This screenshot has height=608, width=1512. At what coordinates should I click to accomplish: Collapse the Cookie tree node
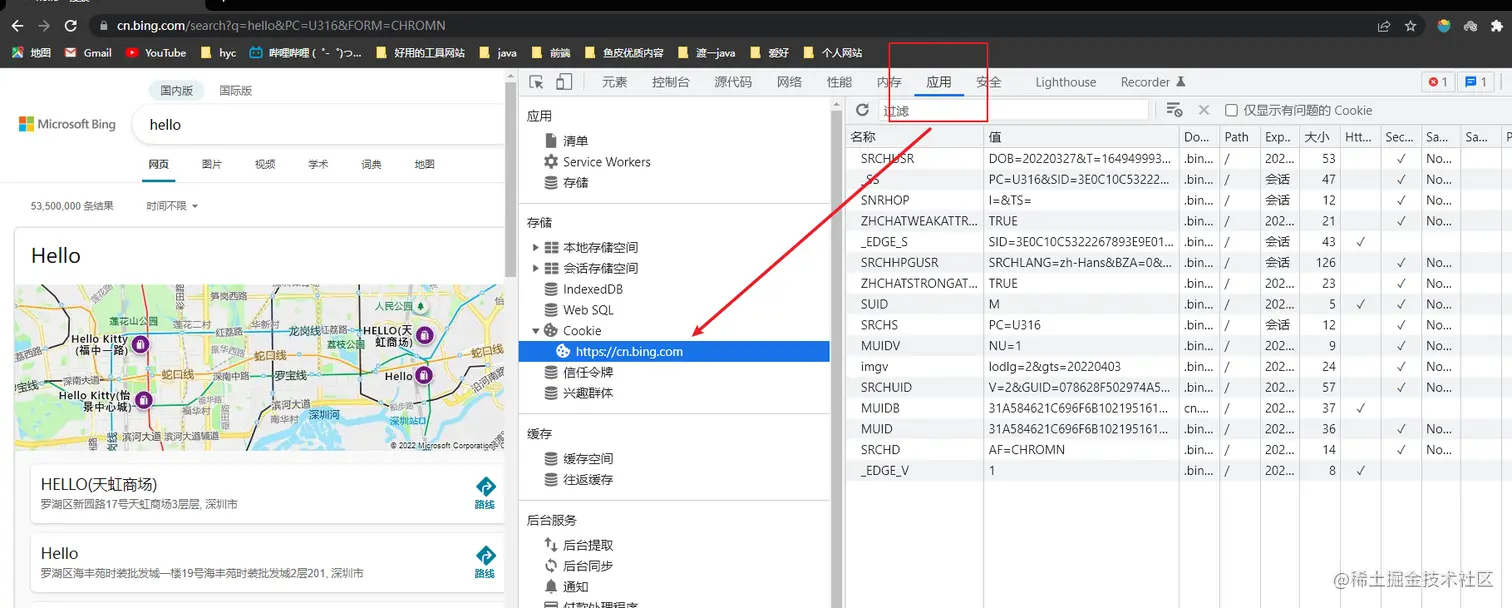tap(536, 331)
